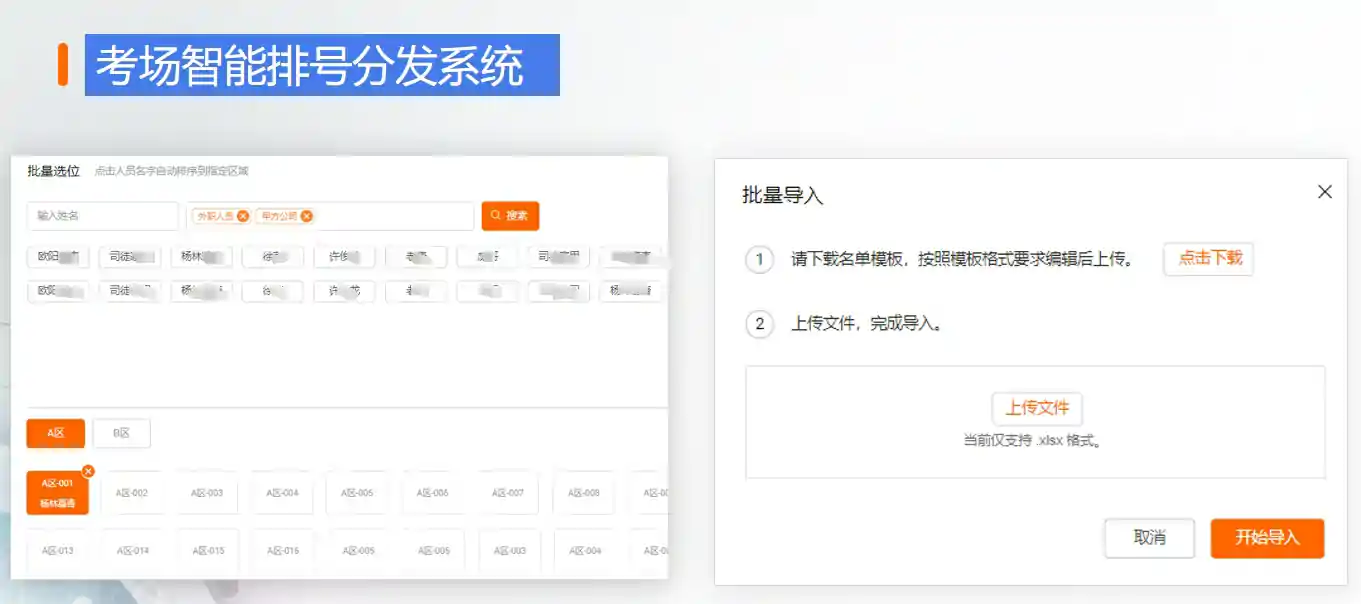Select seat A区-006

[x=433, y=493]
